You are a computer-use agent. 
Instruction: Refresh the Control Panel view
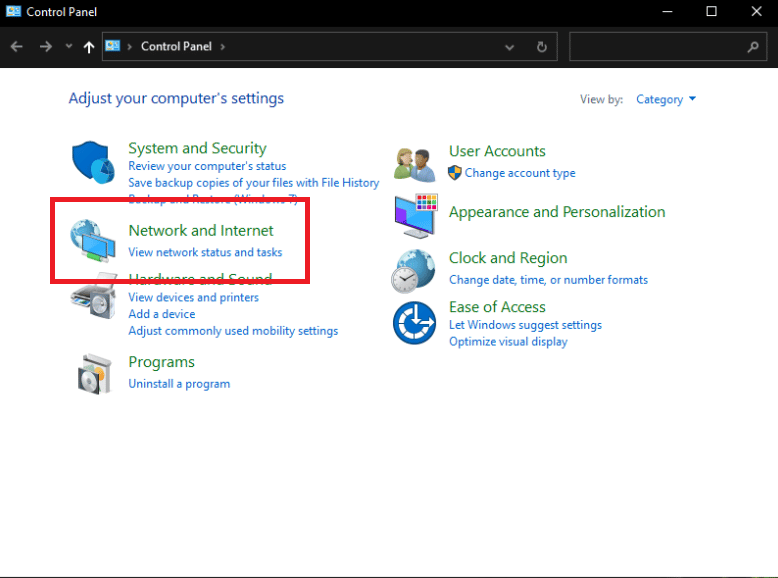pyautogui.click(x=542, y=47)
